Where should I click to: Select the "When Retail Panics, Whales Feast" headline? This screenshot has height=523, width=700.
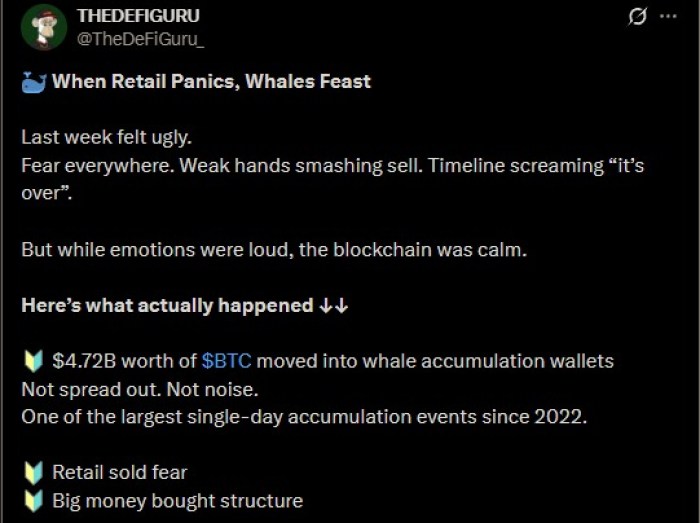click(211, 82)
